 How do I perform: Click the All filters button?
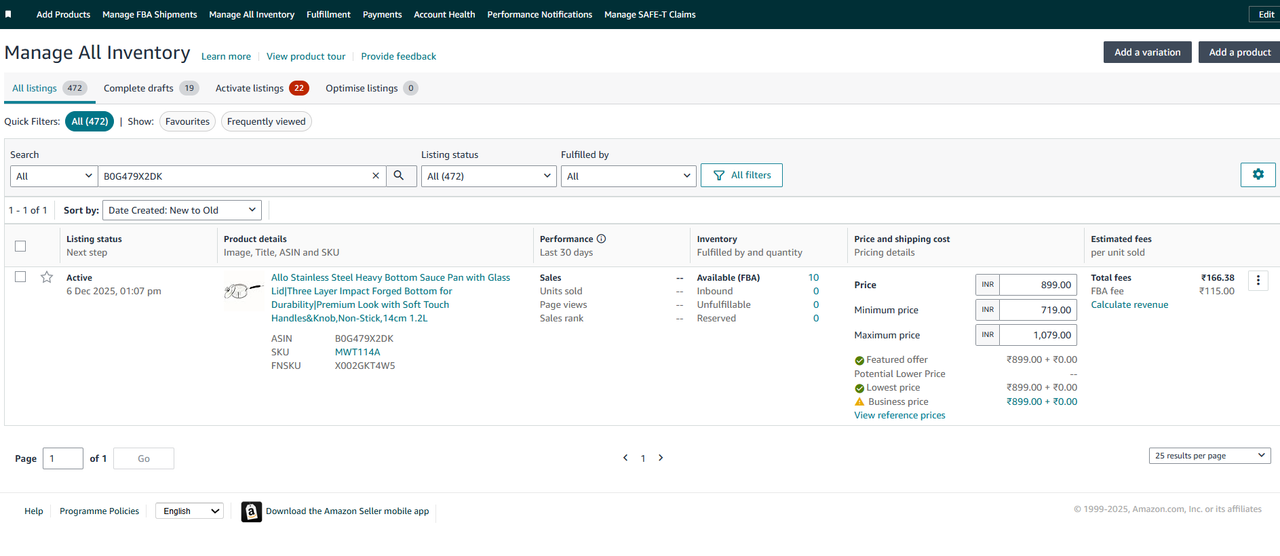point(742,175)
